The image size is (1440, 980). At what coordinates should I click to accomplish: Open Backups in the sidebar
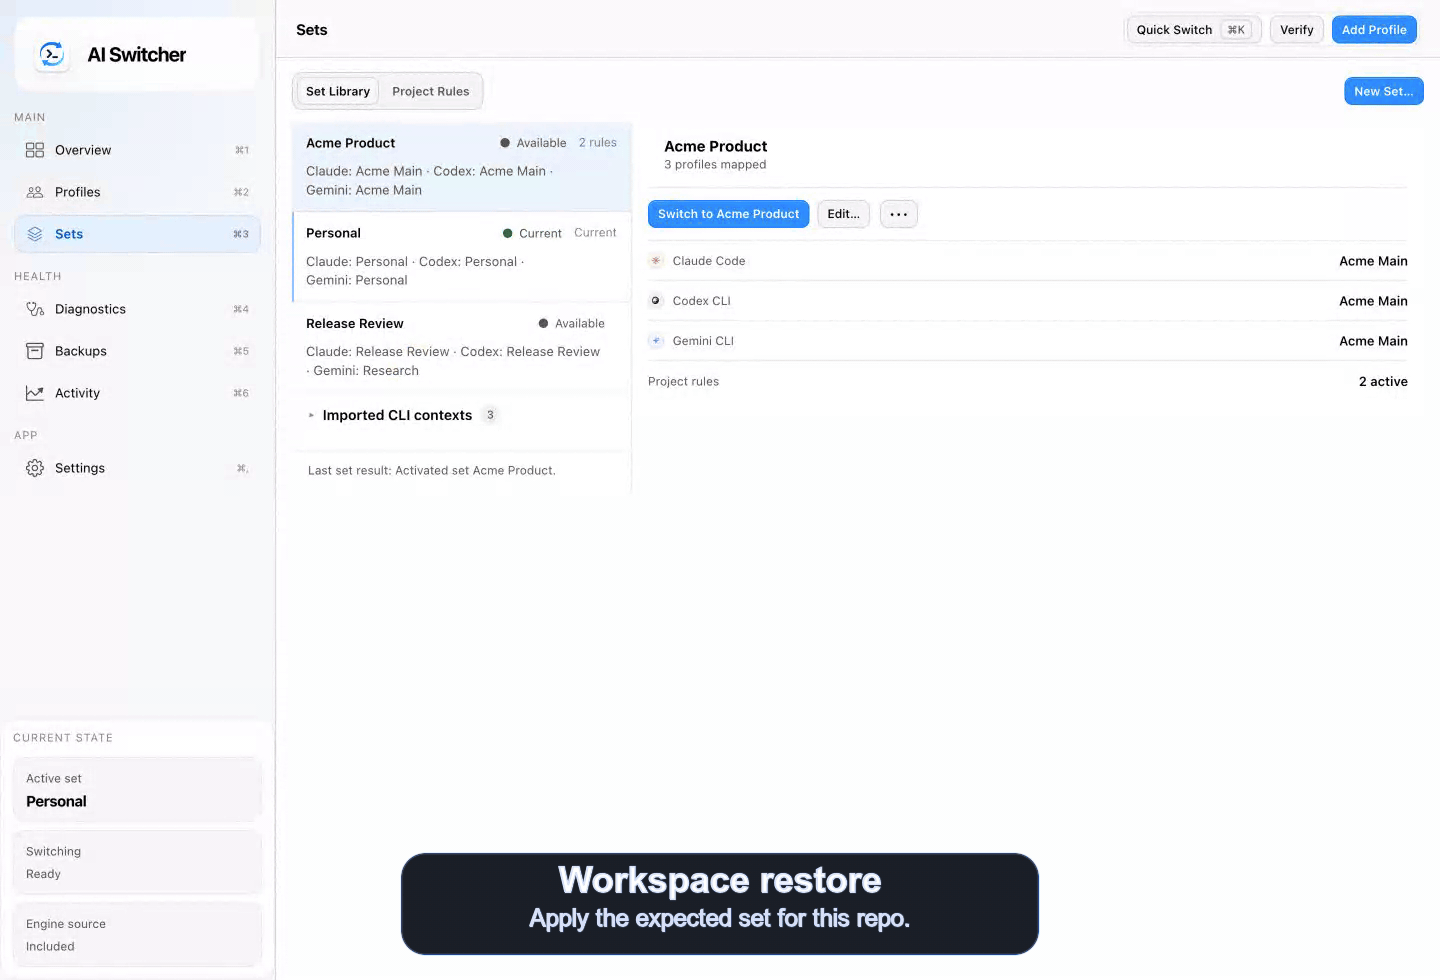pyautogui.click(x=137, y=351)
